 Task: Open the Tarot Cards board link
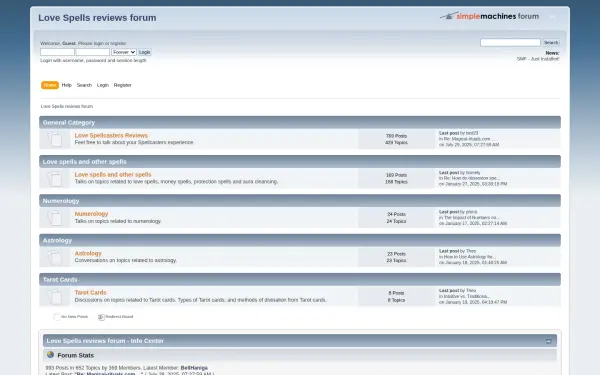click(x=90, y=292)
